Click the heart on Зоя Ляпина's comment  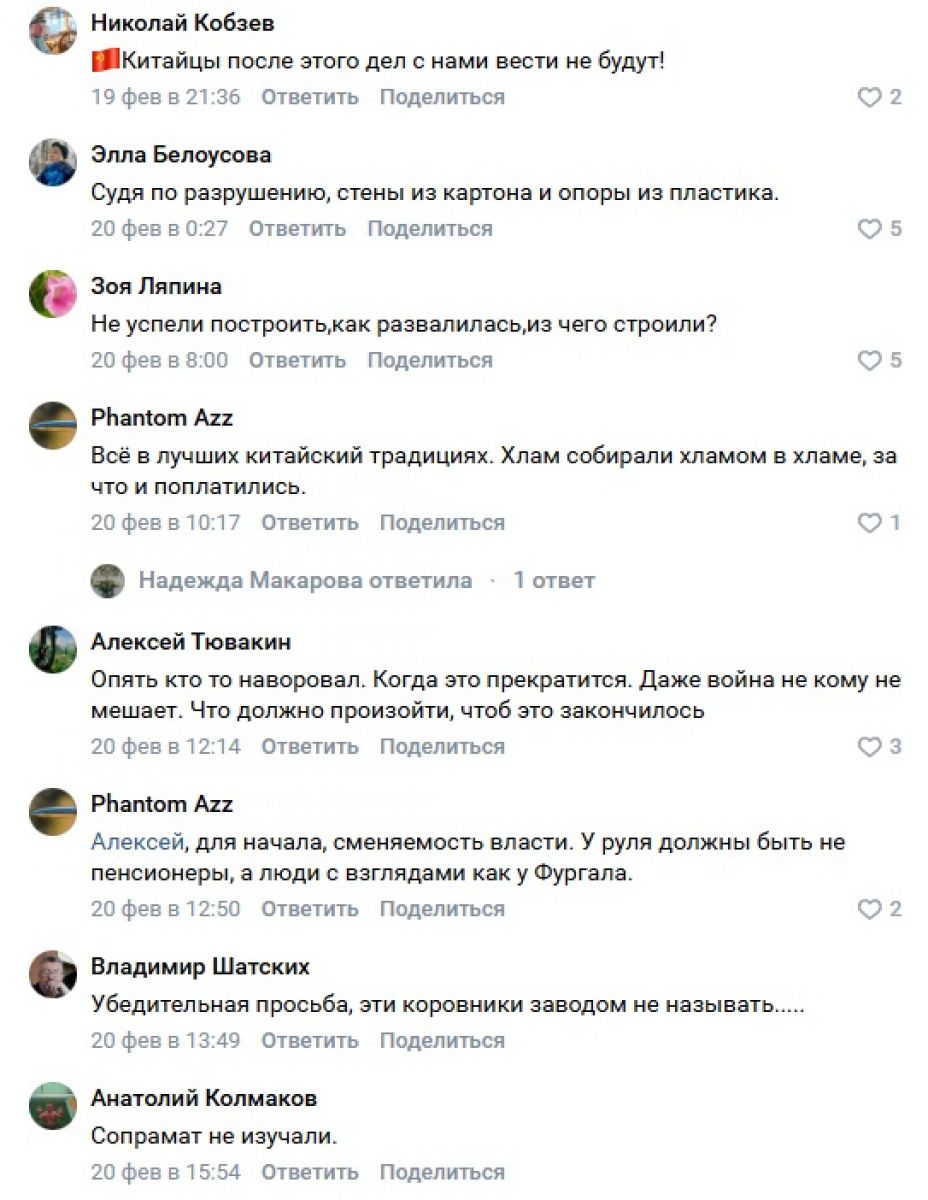pos(869,360)
